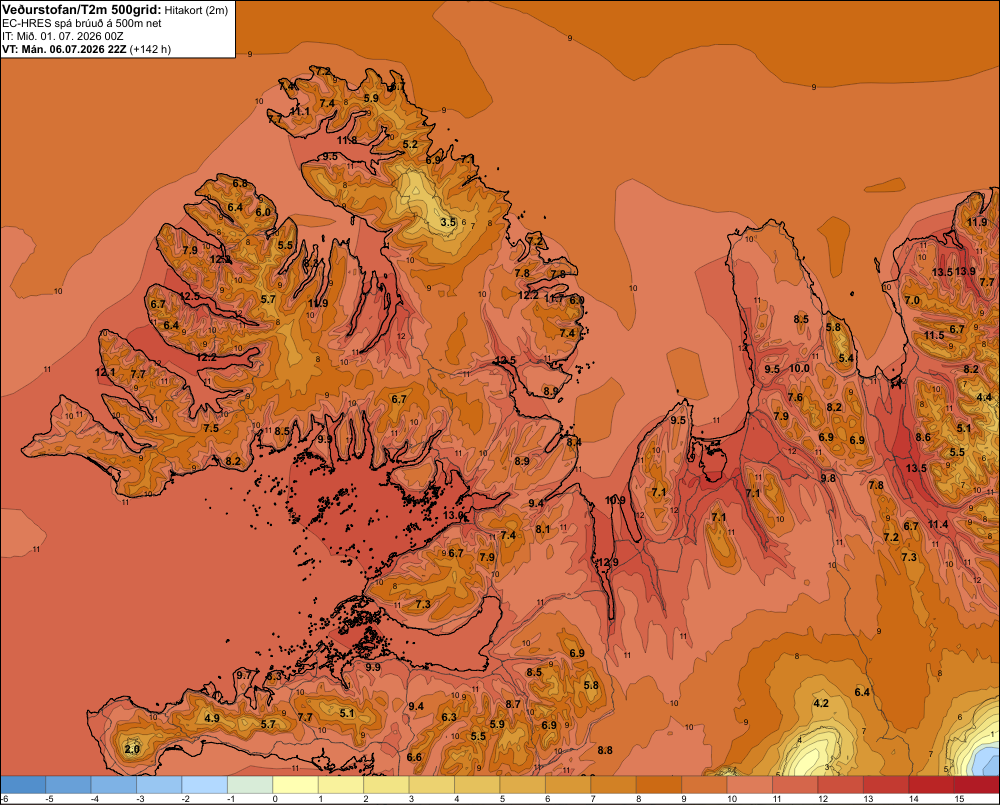Click the 5.4 temperature value
This screenshot has height=805, width=1000.
click(x=846, y=358)
